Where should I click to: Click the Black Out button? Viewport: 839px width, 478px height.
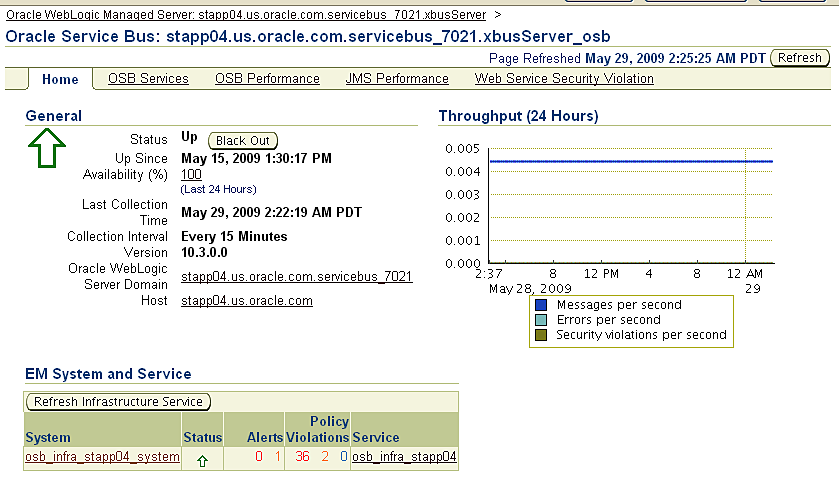[x=243, y=141]
